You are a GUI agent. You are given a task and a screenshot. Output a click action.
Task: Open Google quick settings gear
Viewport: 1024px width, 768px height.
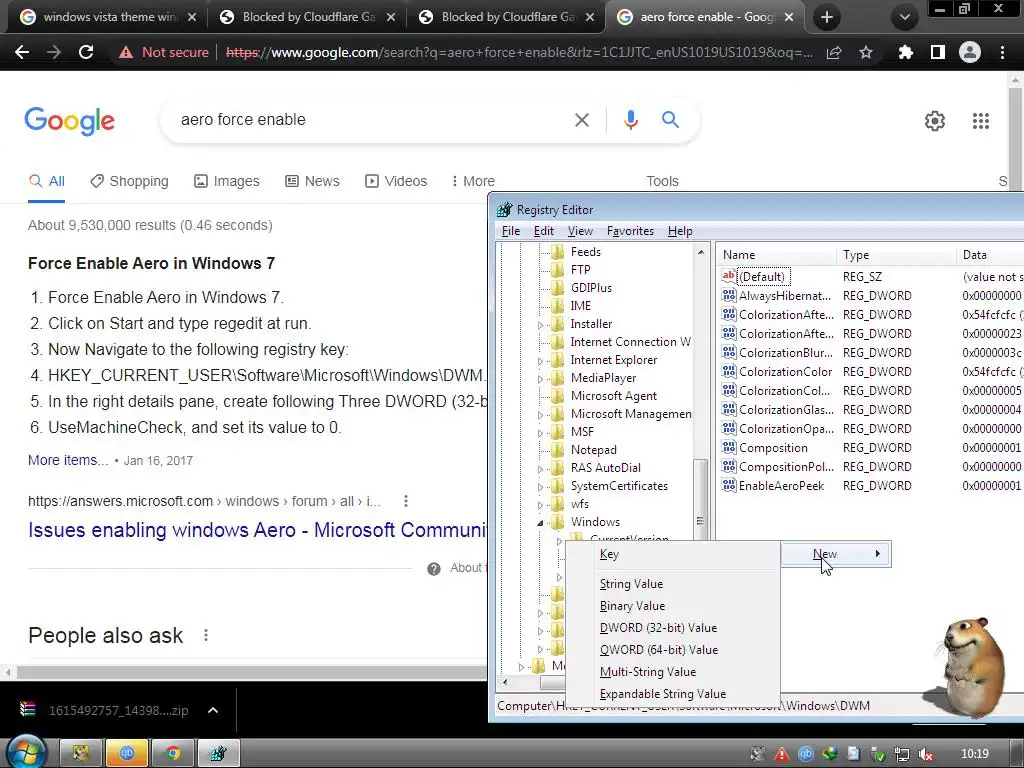pos(935,121)
